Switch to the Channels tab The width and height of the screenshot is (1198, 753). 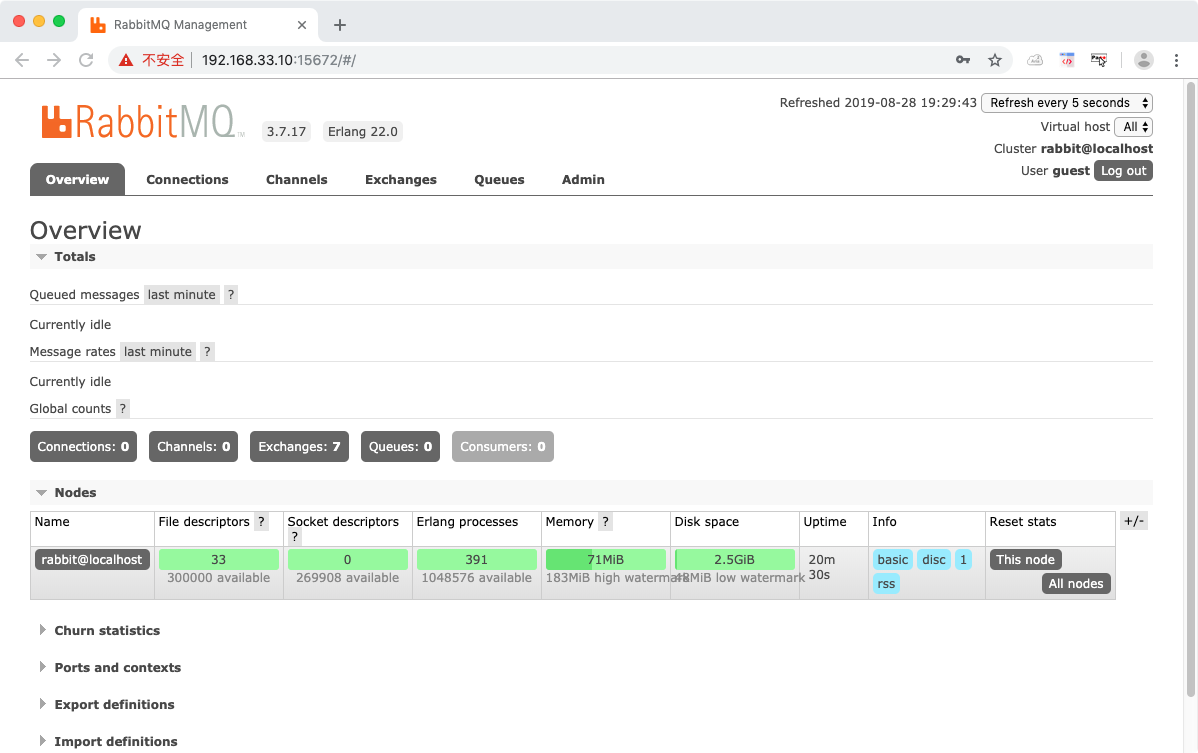point(296,179)
